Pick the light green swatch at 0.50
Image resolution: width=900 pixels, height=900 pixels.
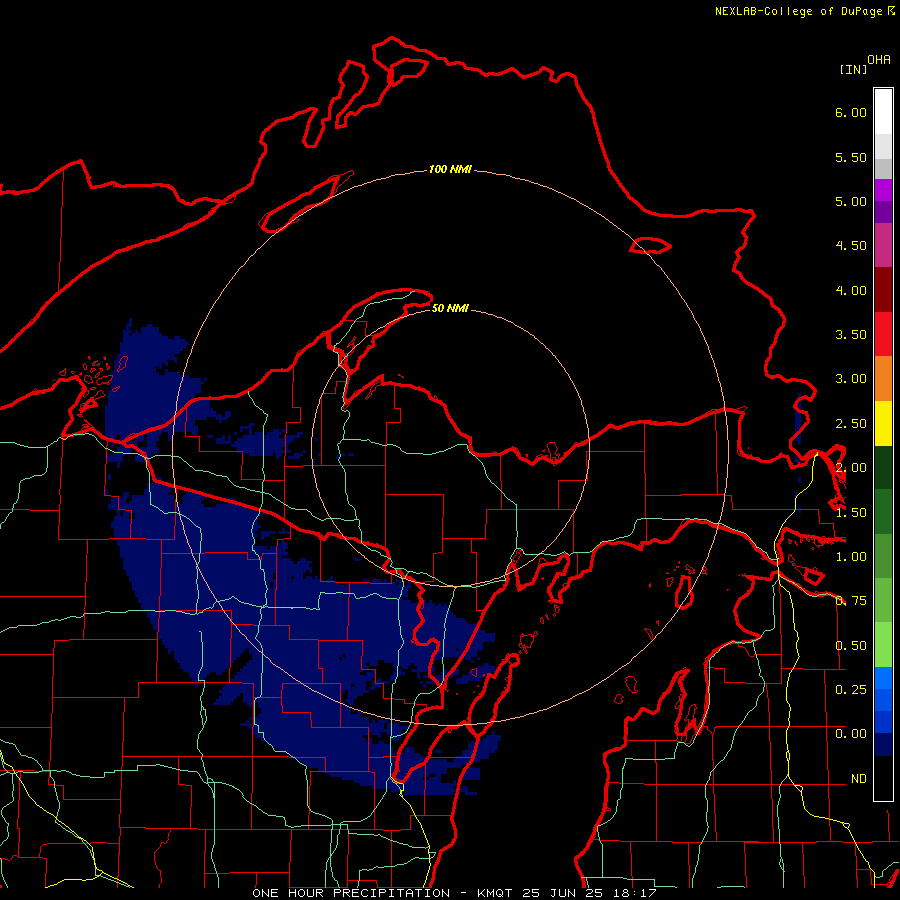pos(883,645)
